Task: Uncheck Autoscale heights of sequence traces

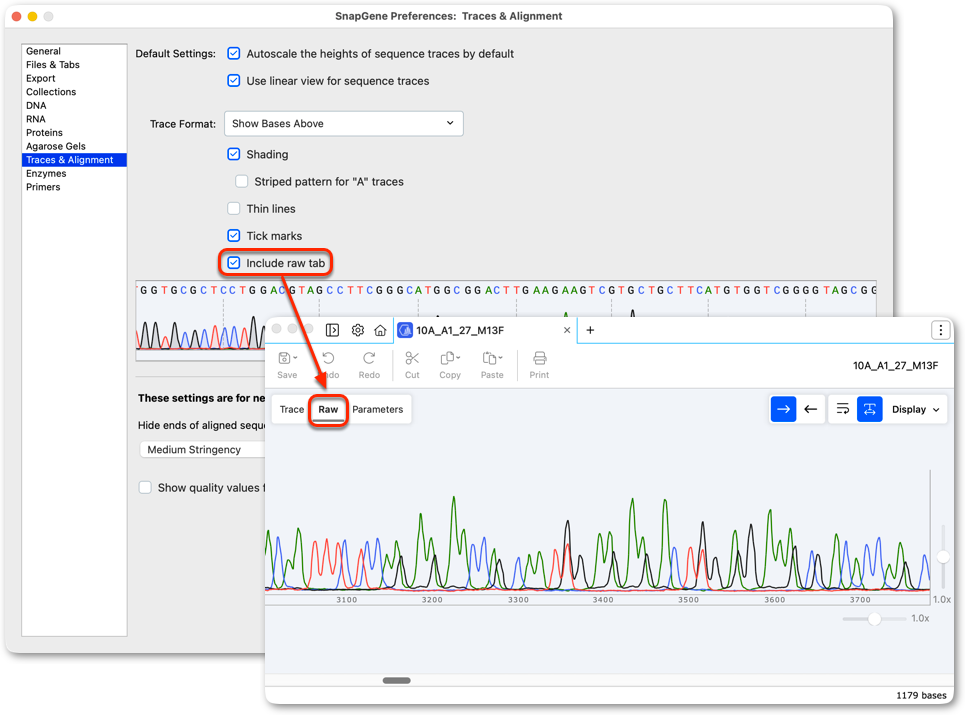Action: tap(234, 54)
